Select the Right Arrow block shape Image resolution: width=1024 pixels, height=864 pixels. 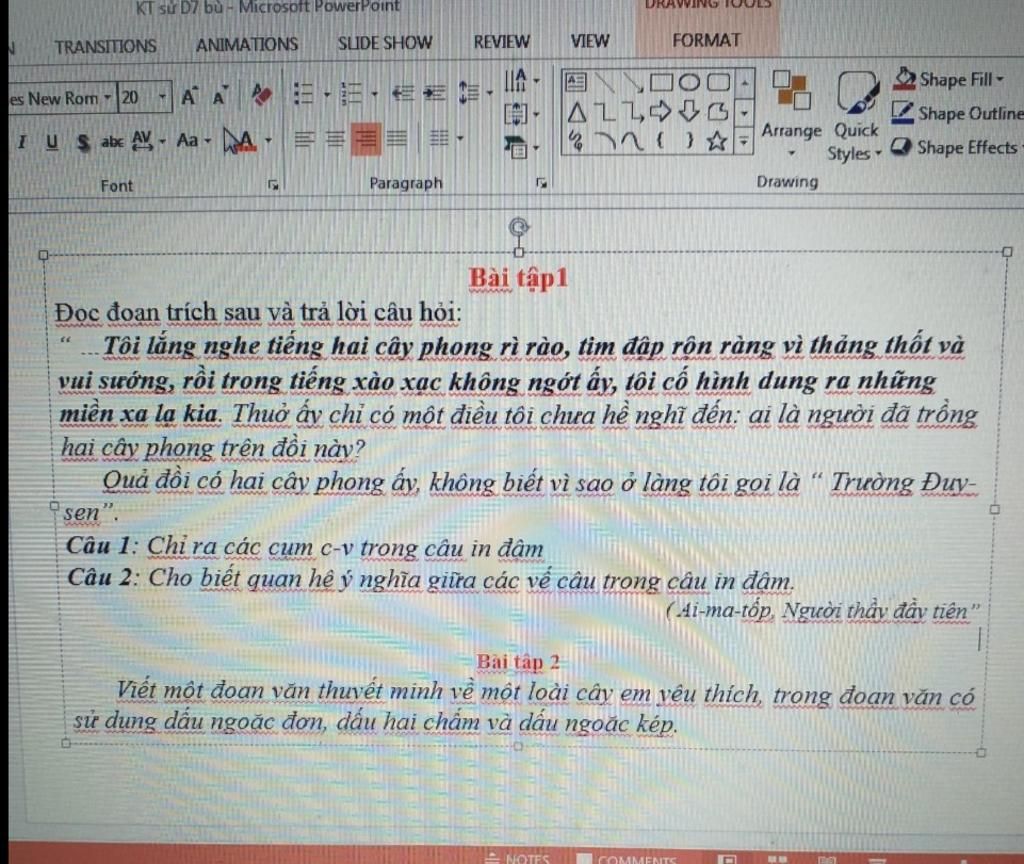point(661,112)
